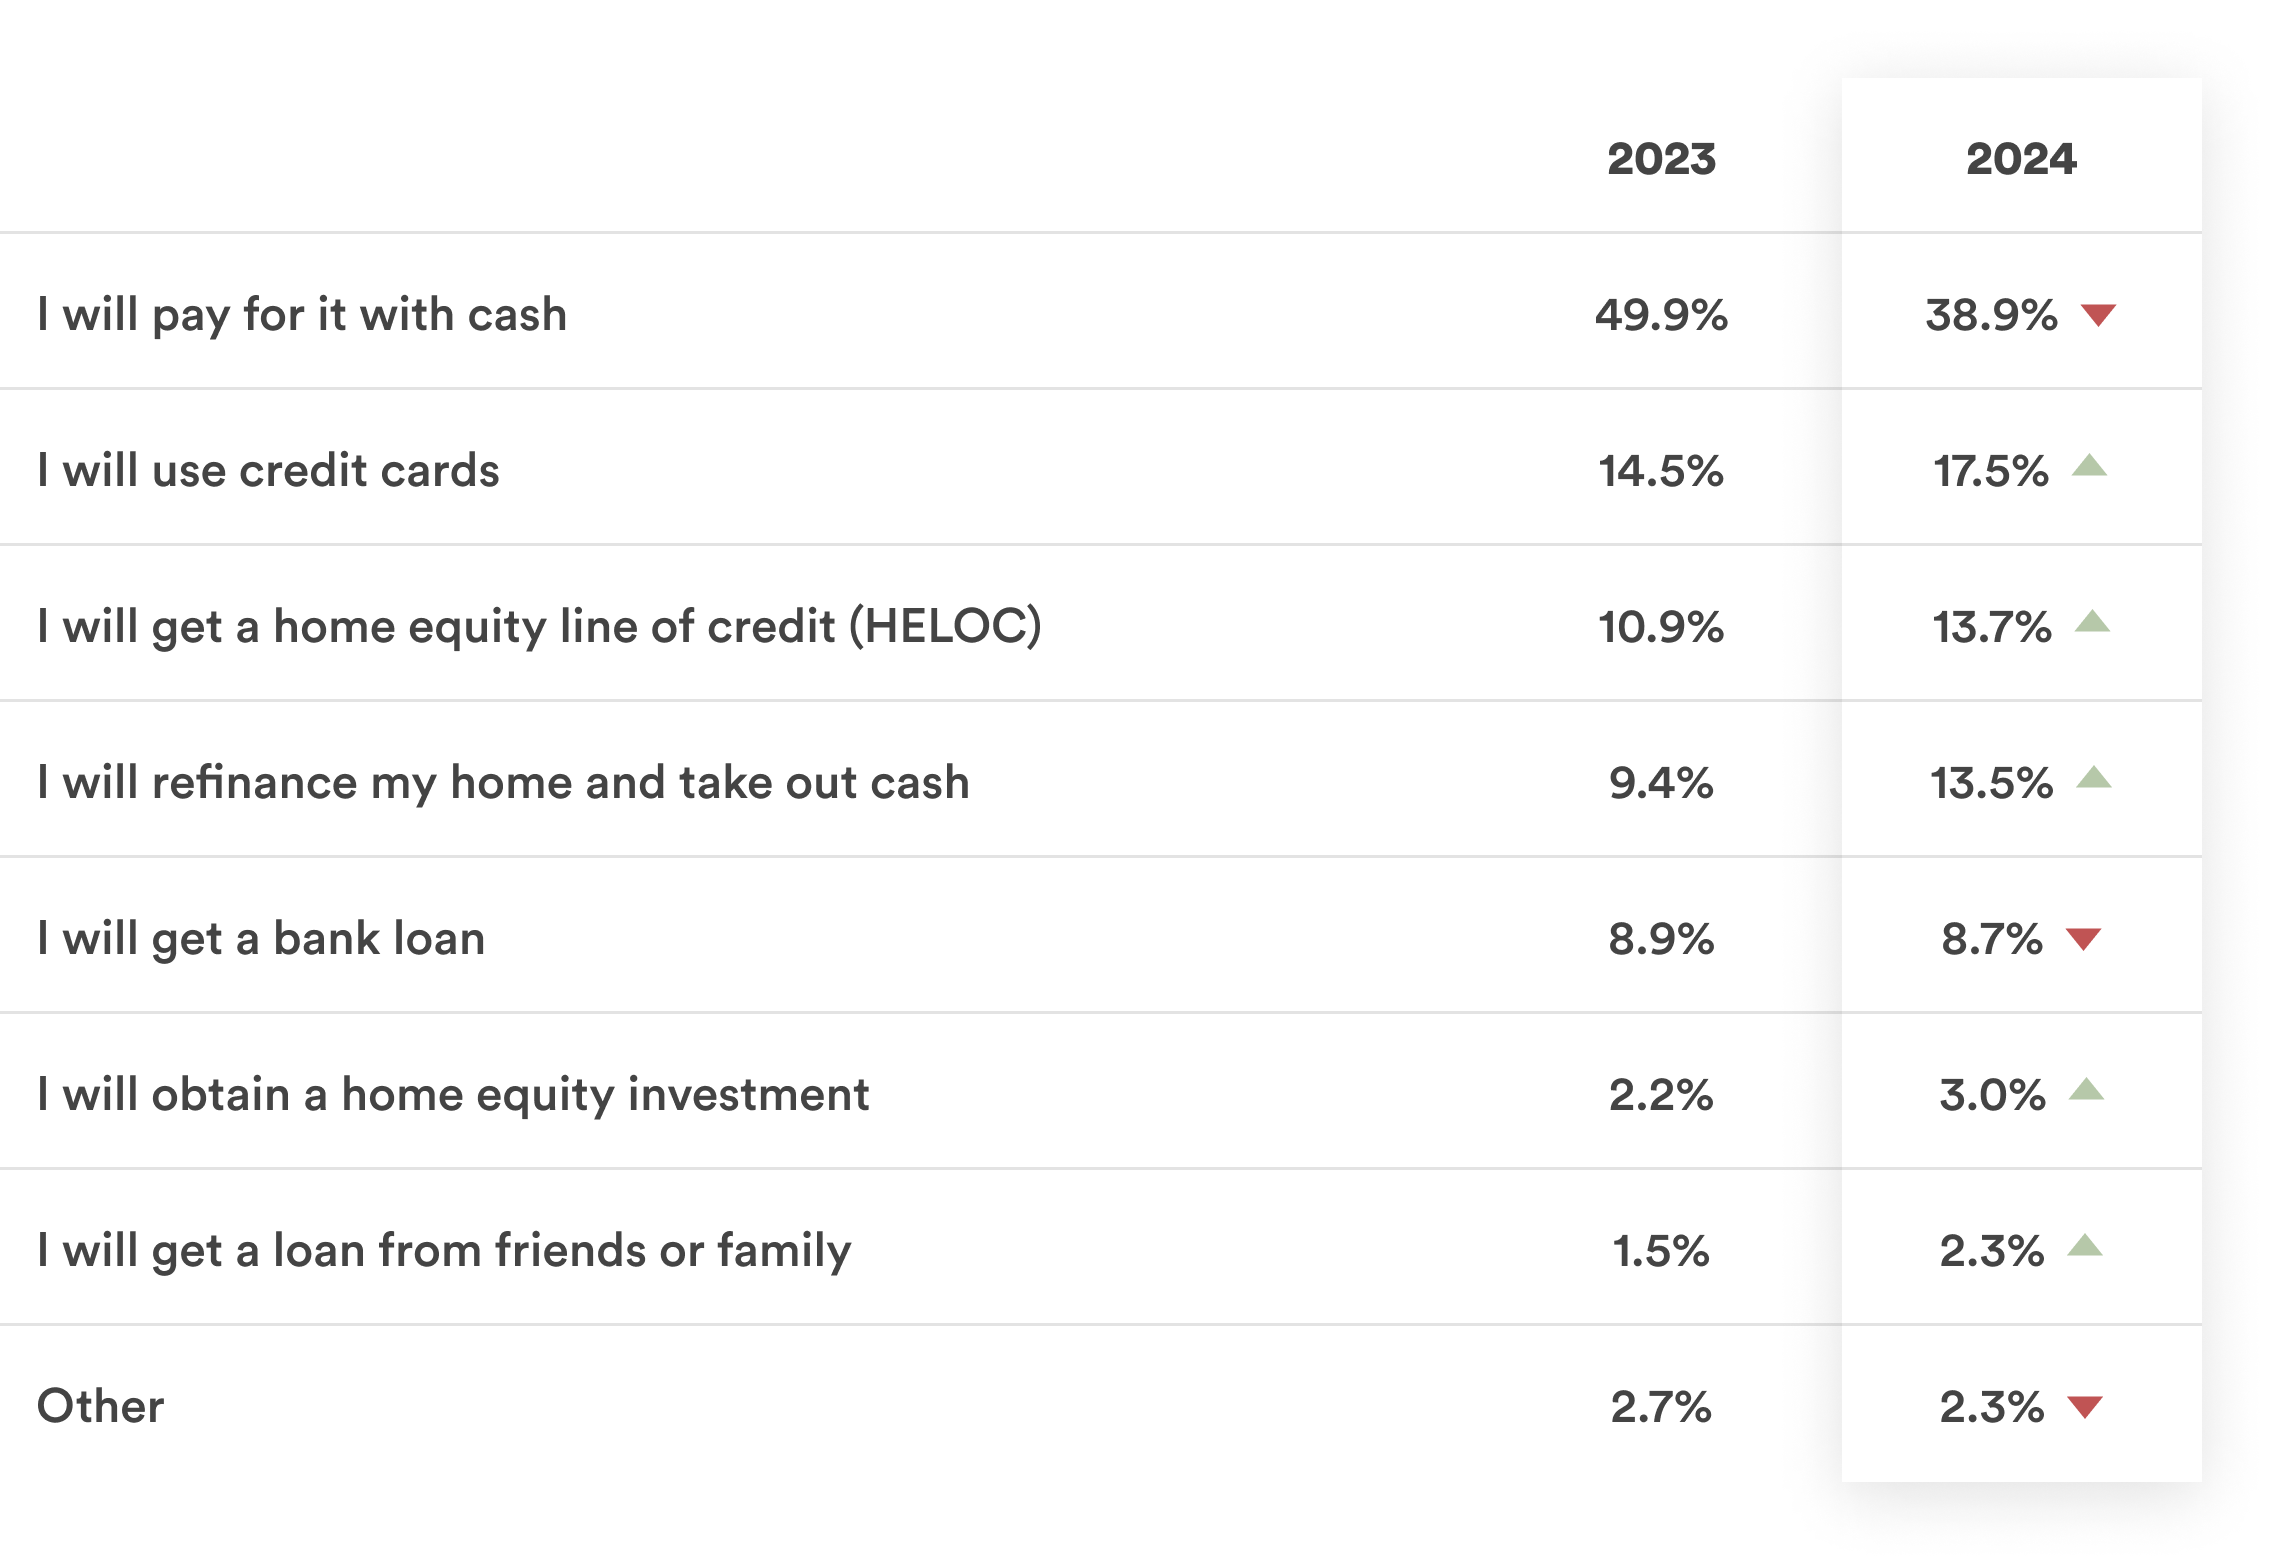Click green up arrow beside 3.0%

pyautogui.click(x=2086, y=1089)
